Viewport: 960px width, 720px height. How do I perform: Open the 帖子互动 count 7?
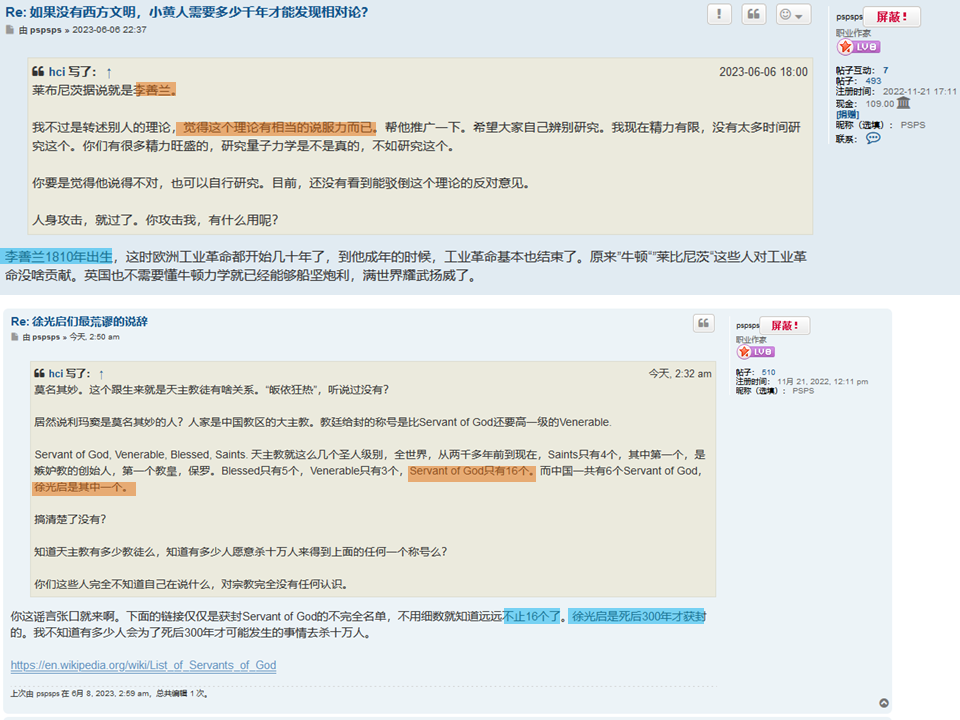click(885, 70)
